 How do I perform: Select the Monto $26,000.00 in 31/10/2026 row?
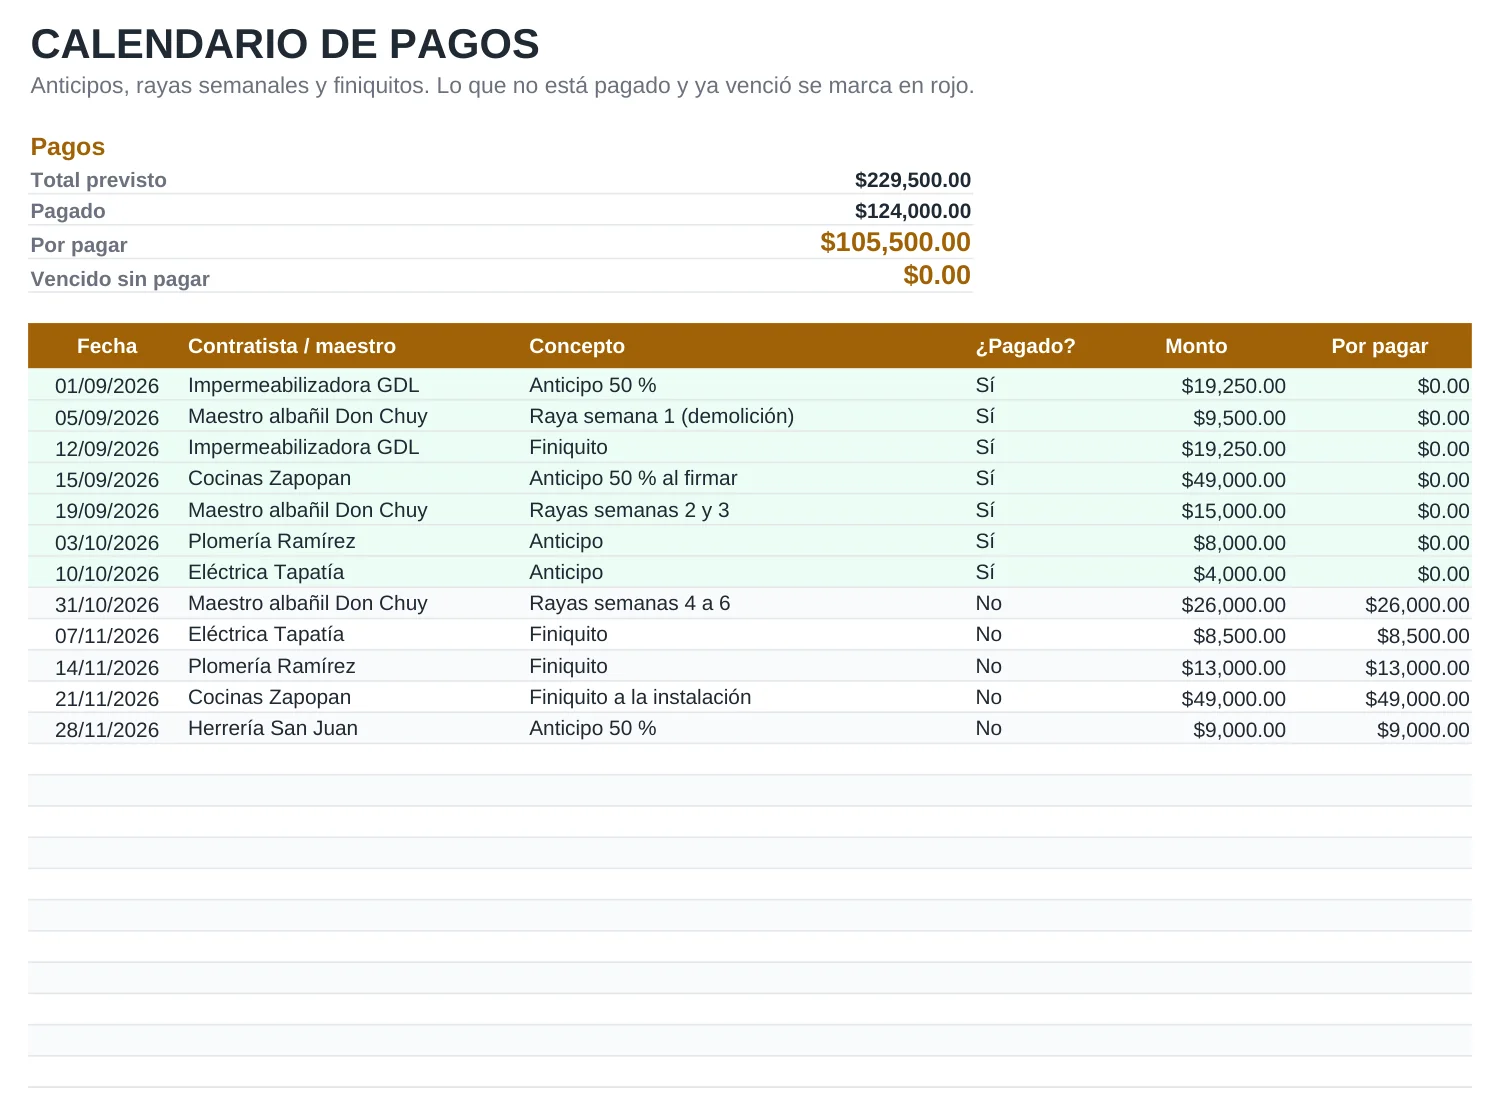pyautogui.click(x=1233, y=605)
